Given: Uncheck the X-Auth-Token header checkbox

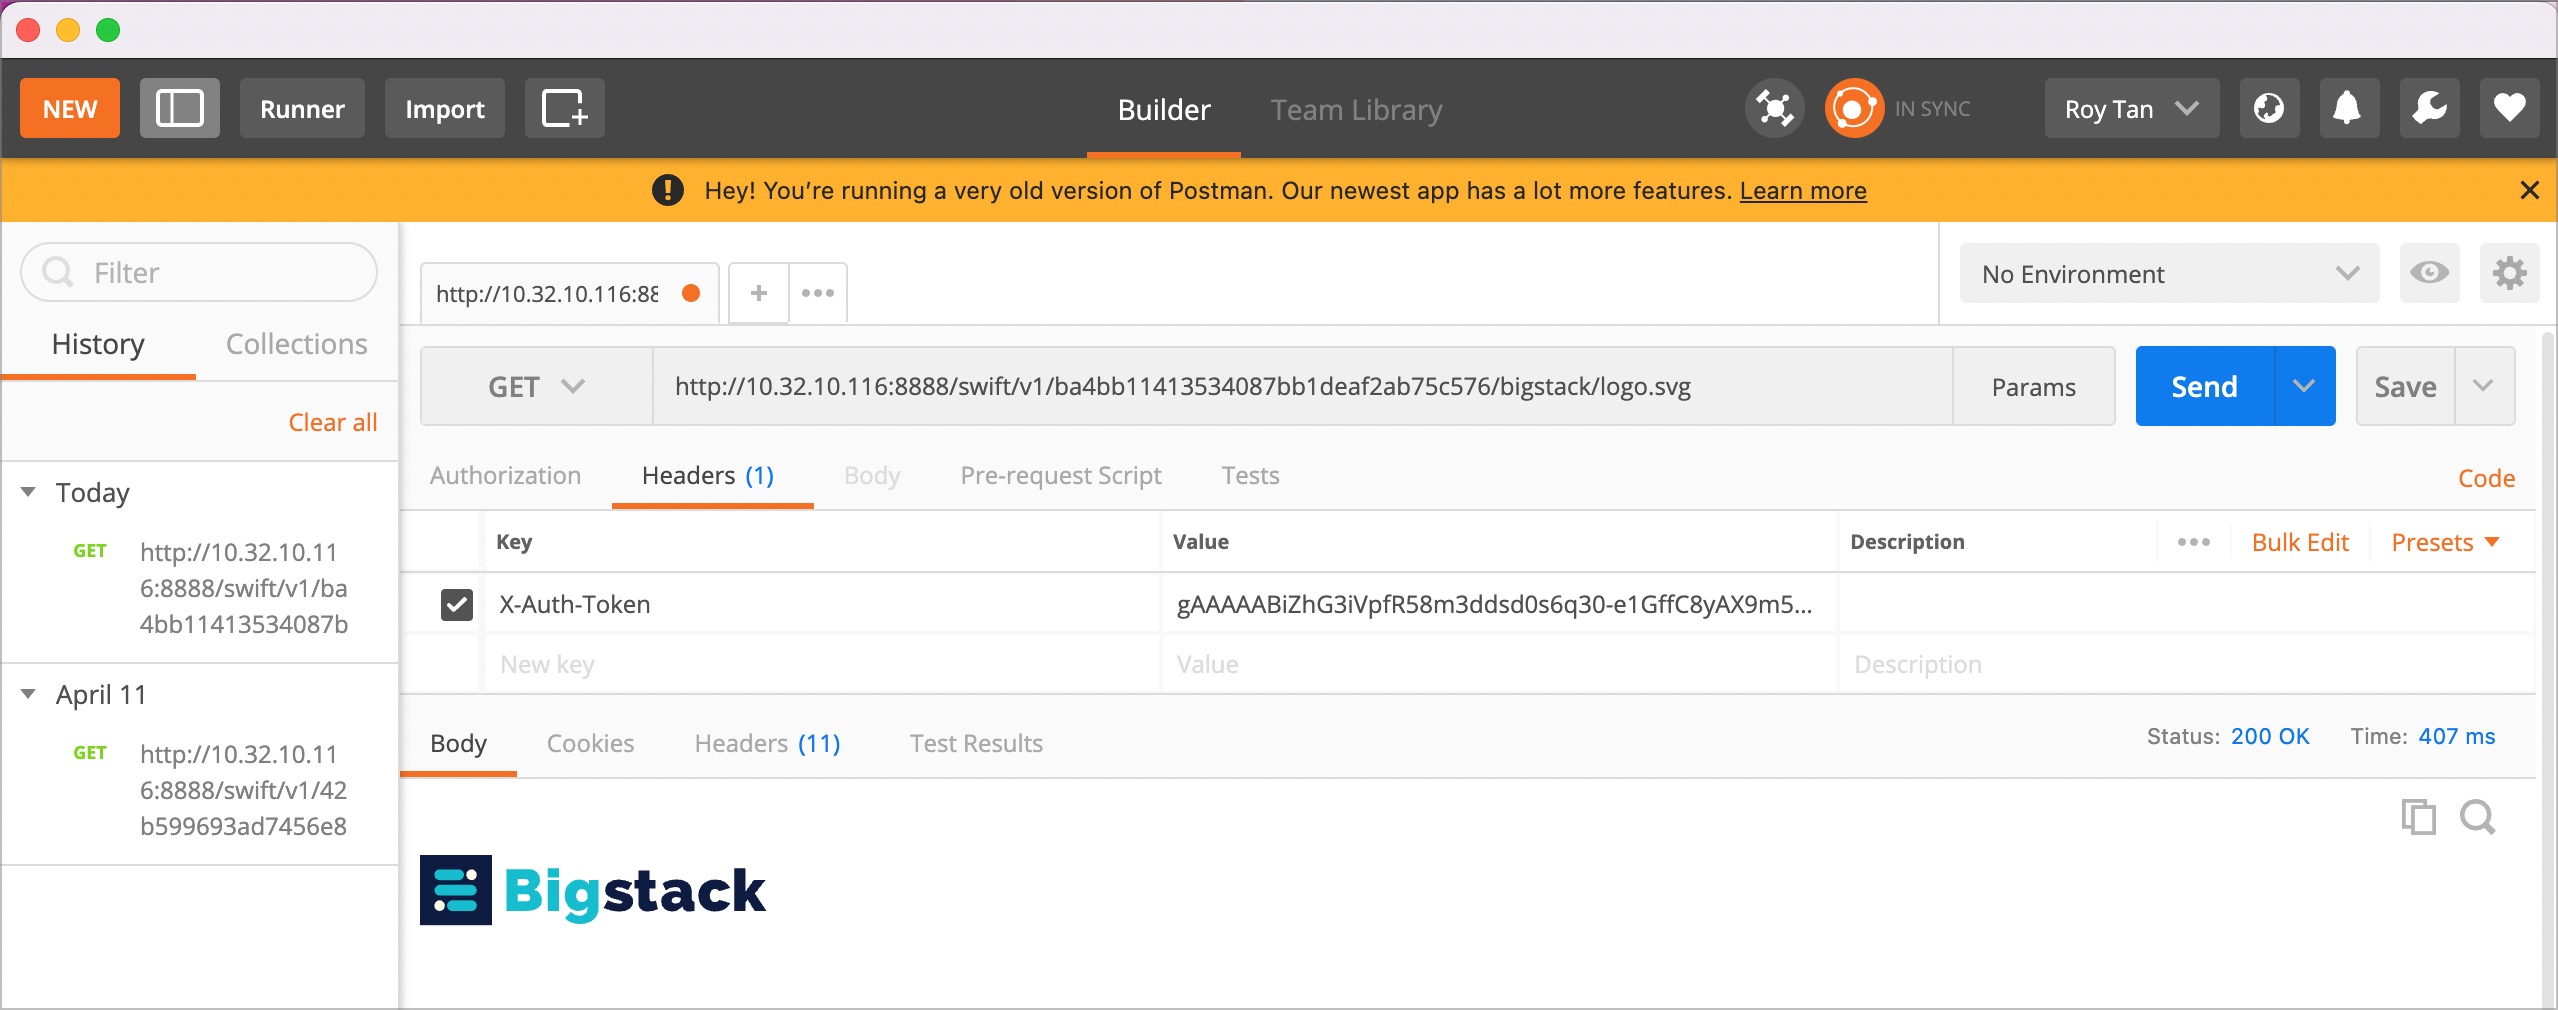Looking at the screenshot, I should (x=456, y=604).
